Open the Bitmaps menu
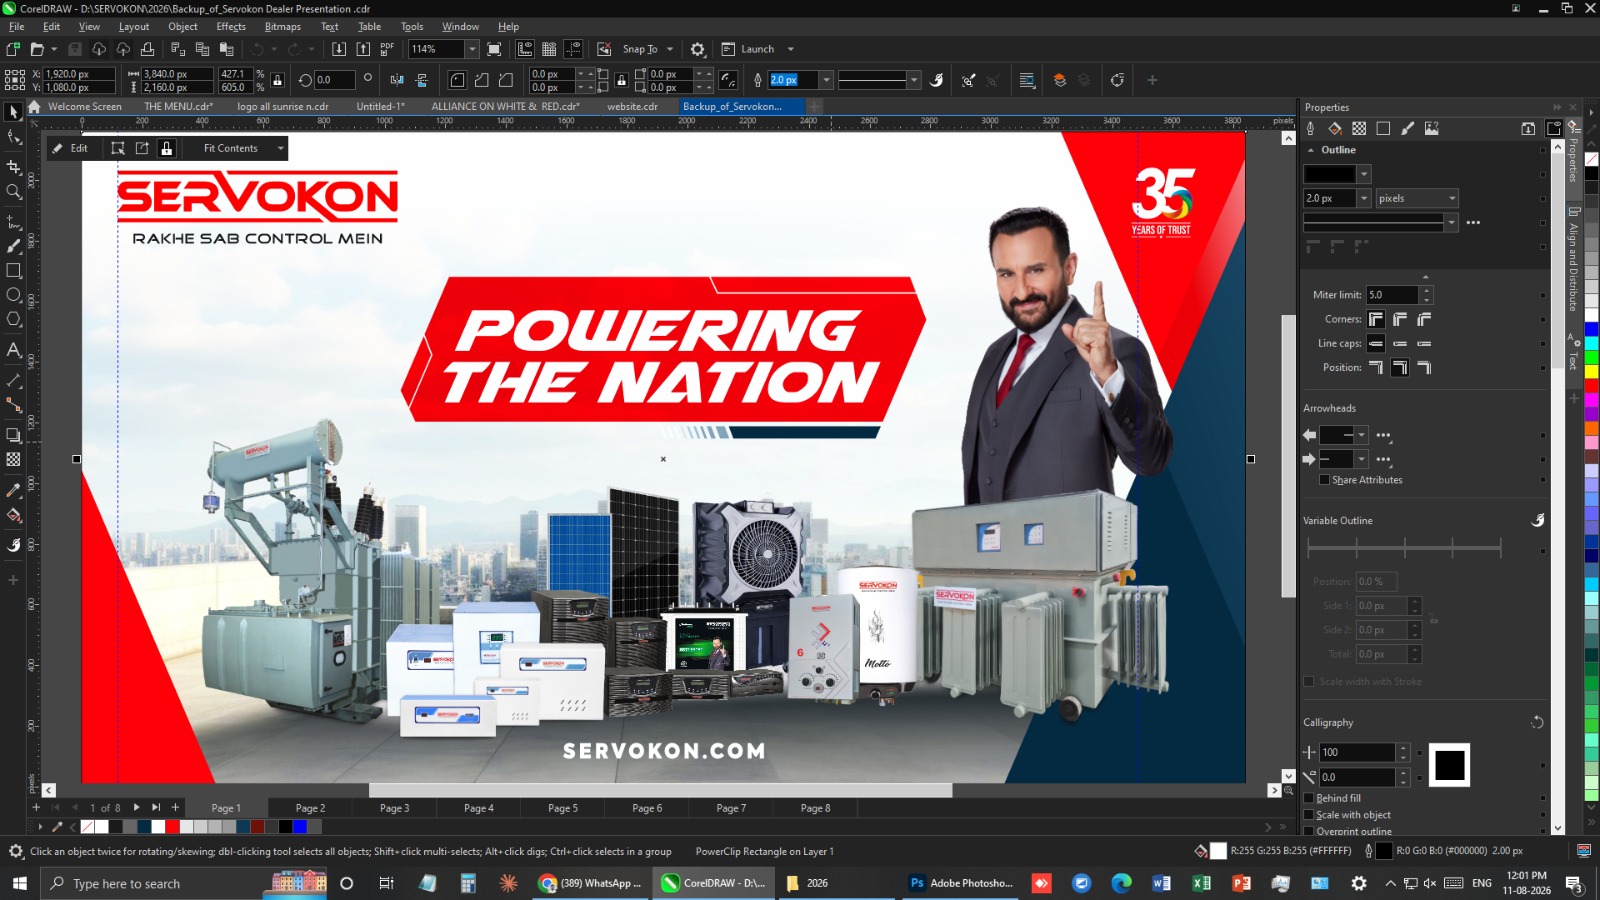Image resolution: width=1600 pixels, height=900 pixels. coord(283,27)
